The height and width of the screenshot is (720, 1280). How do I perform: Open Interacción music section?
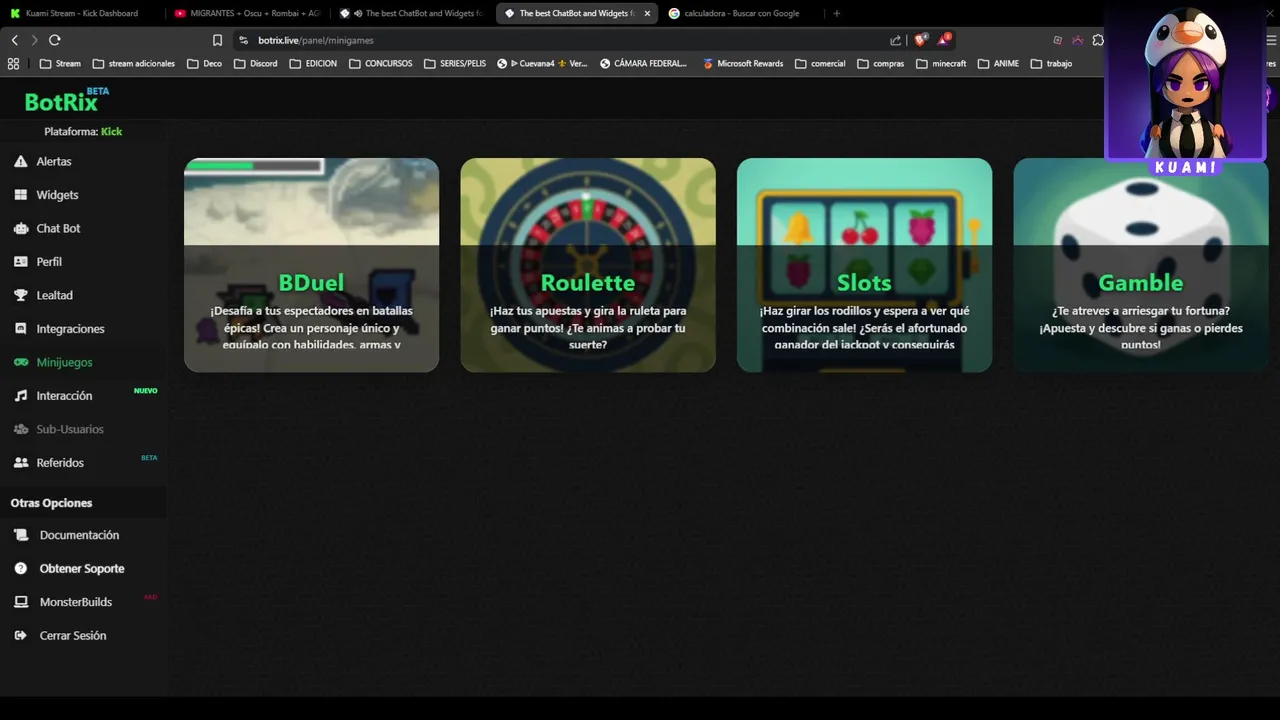pos(64,396)
